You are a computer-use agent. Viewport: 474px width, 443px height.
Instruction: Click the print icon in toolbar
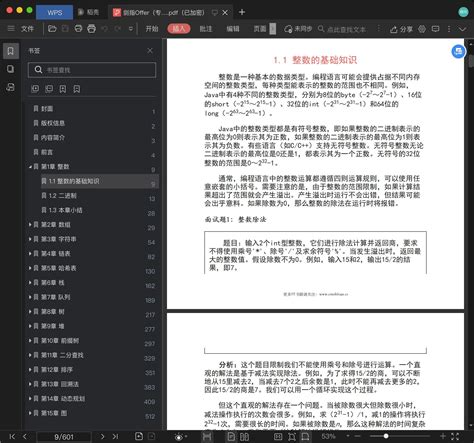[91, 29]
